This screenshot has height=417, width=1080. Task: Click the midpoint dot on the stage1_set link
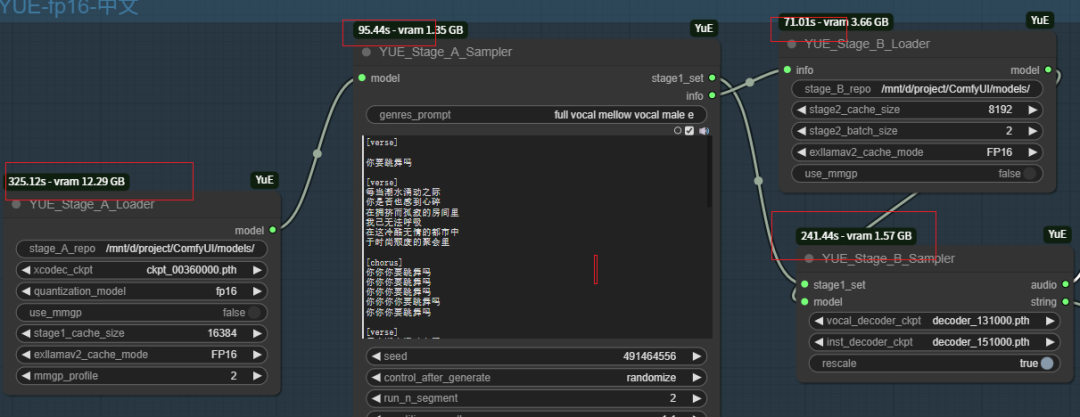[x=758, y=181]
